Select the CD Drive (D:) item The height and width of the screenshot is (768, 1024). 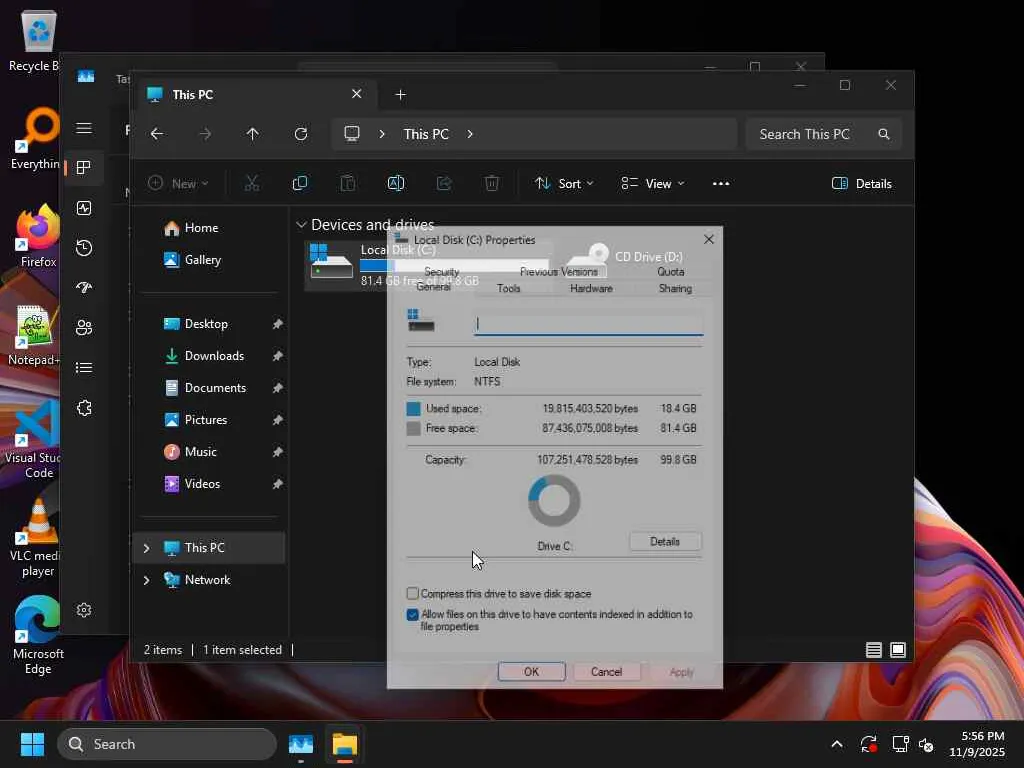pyautogui.click(x=627, y=257)
